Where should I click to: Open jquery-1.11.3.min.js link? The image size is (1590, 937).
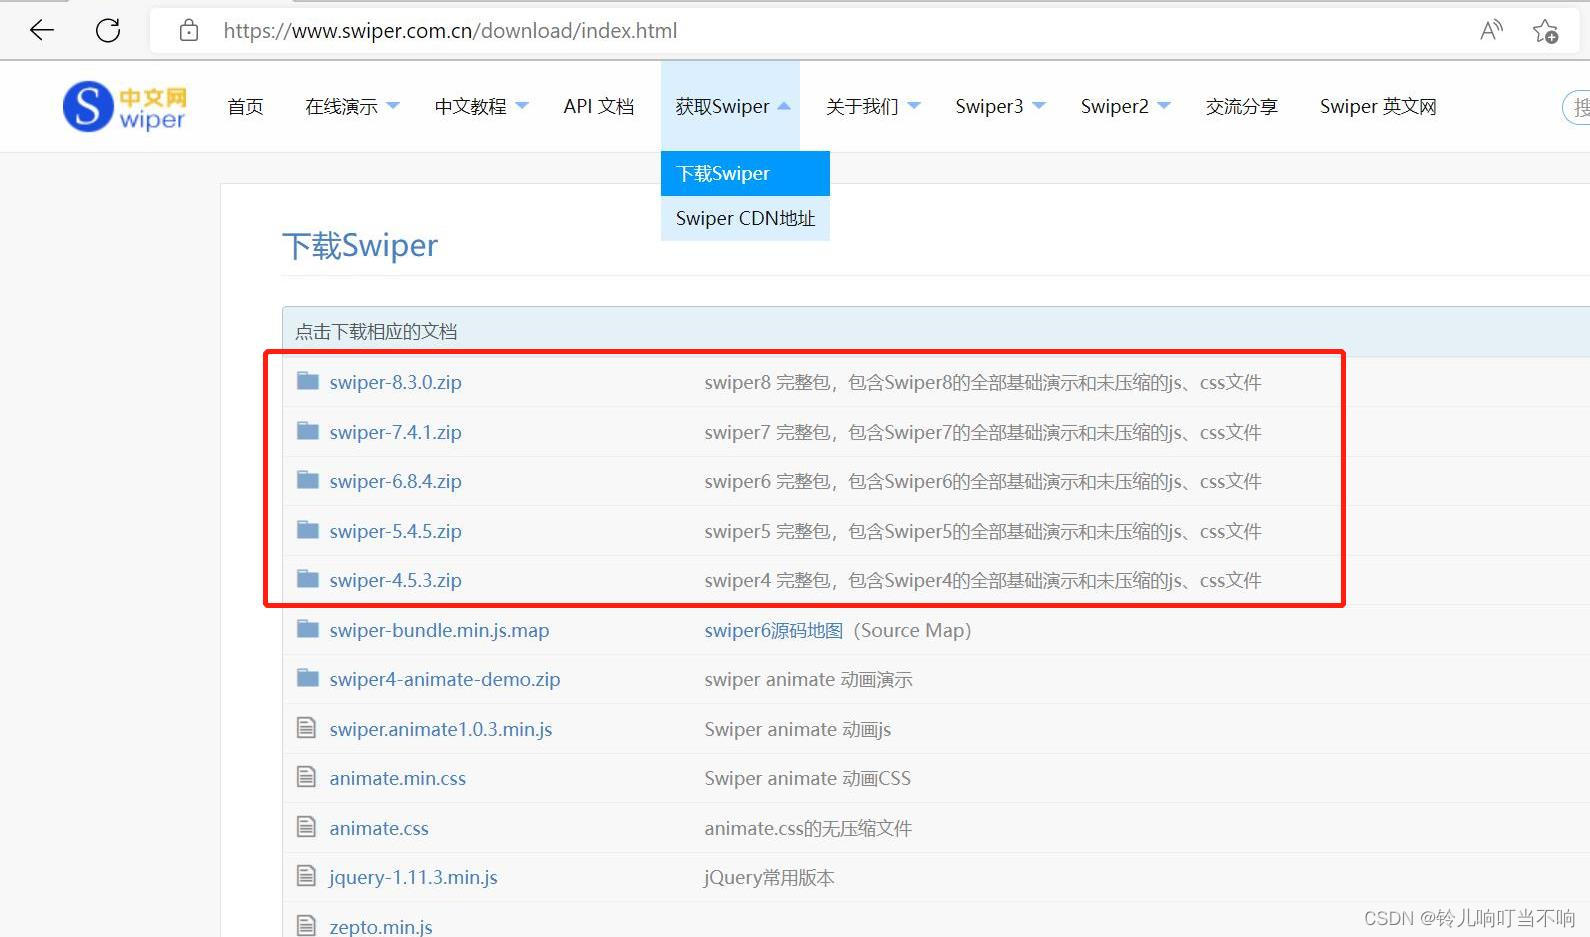click(413, 877)
